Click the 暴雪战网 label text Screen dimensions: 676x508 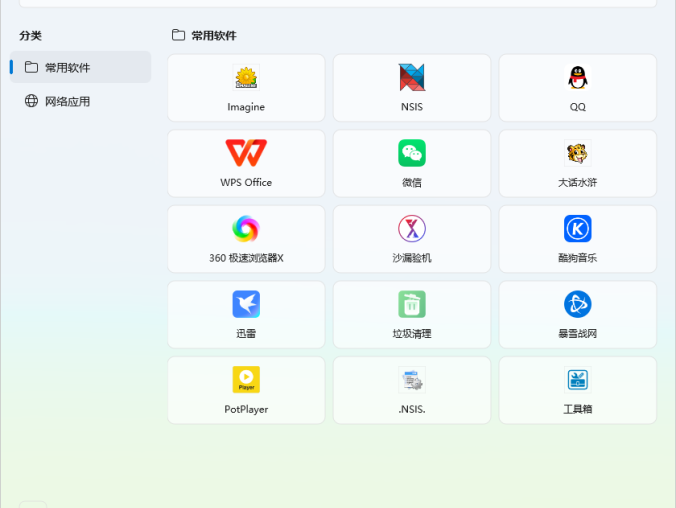[x=578, y=333]
